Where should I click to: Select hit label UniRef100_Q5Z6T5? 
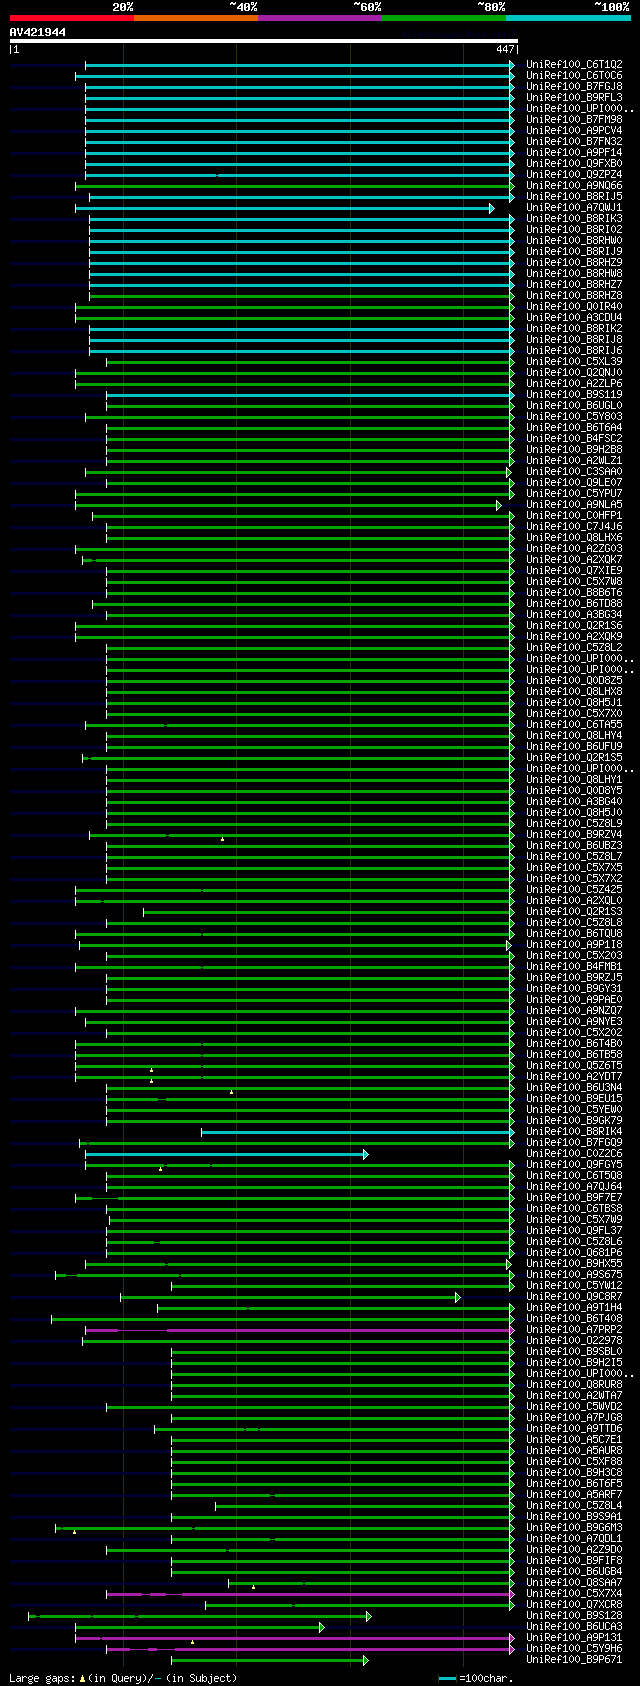(x=574, y=1065)
